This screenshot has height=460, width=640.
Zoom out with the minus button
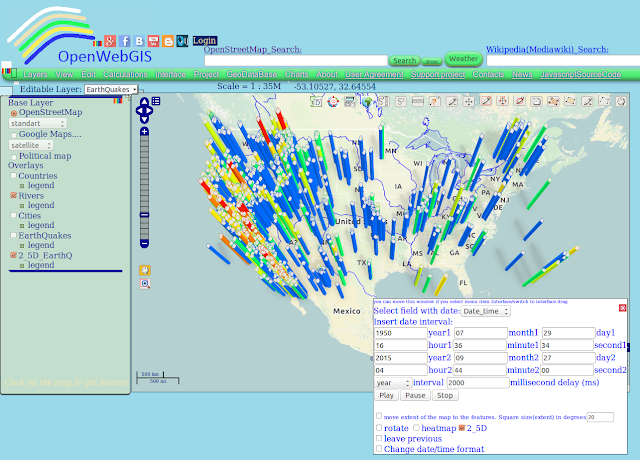(144, 244)
